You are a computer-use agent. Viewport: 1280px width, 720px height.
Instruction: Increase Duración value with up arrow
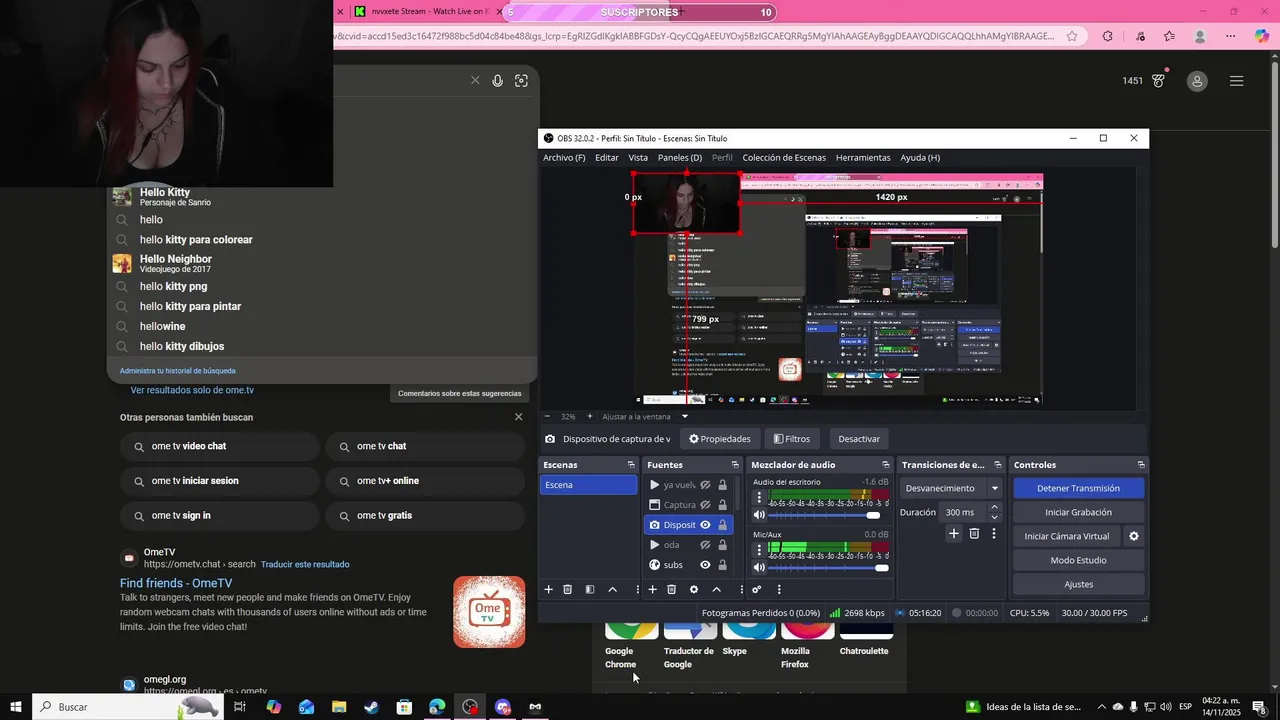[x=994, y=507]
